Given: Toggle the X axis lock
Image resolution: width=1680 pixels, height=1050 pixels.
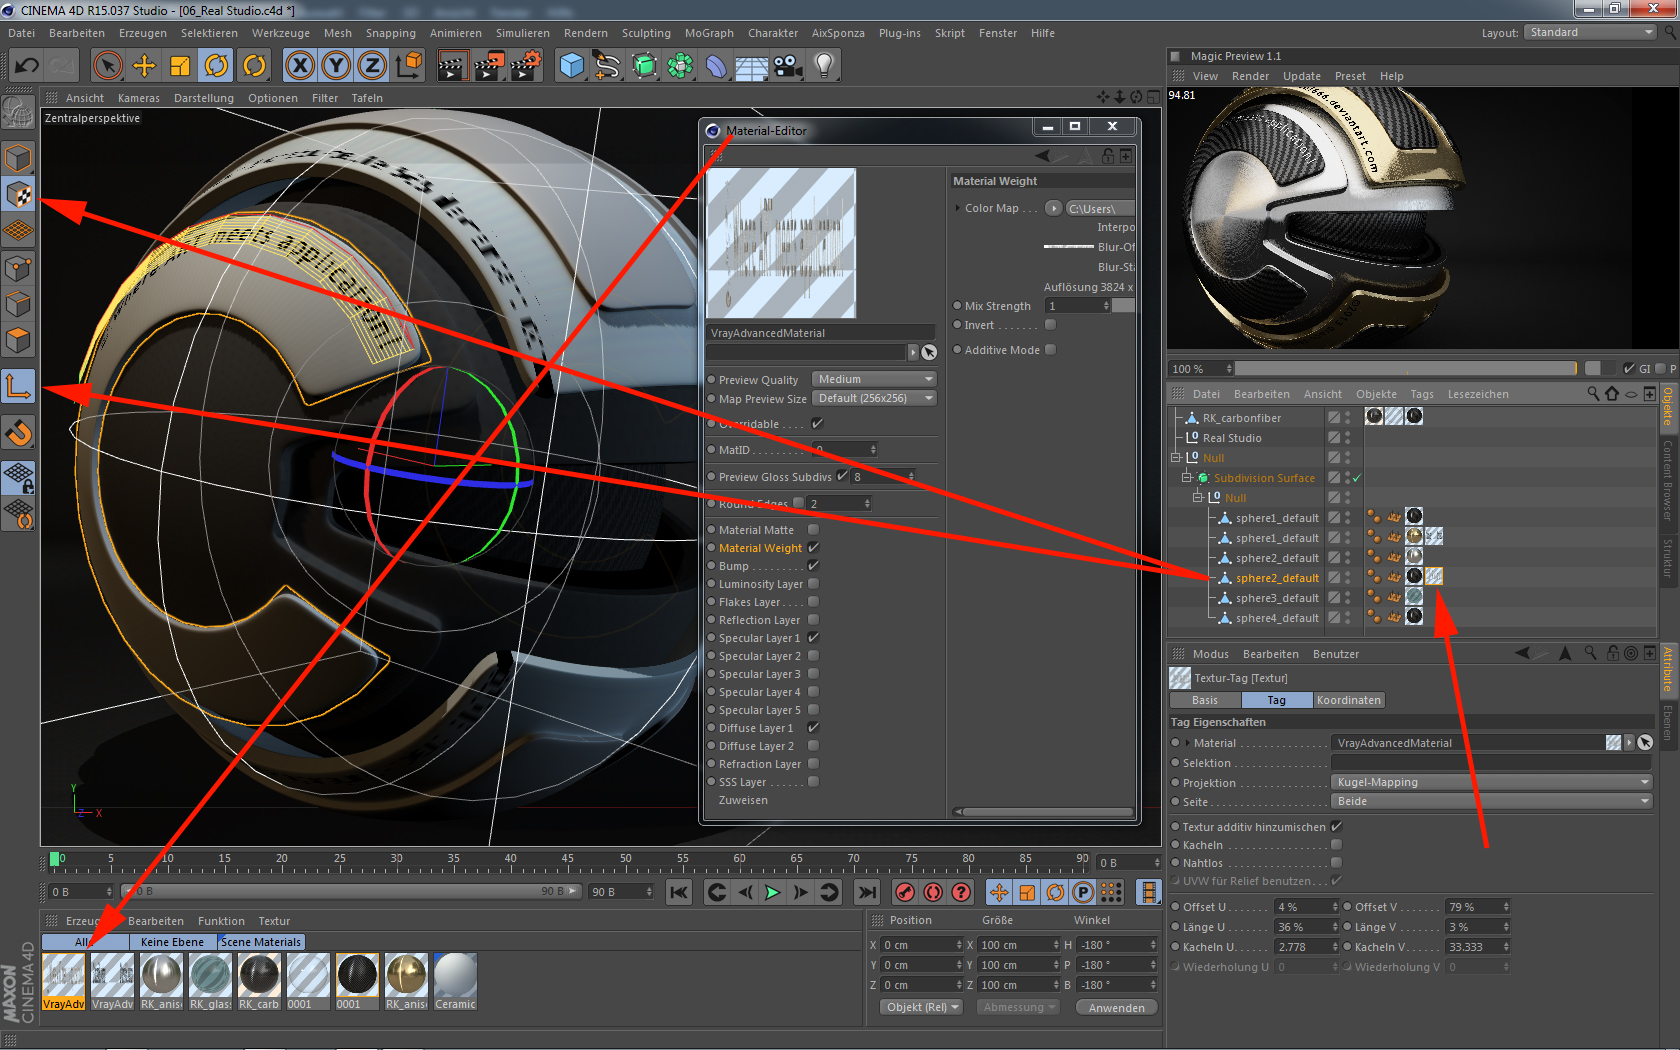Looking at the screenshot, I should pyautogui.click(x=299, y=66).
